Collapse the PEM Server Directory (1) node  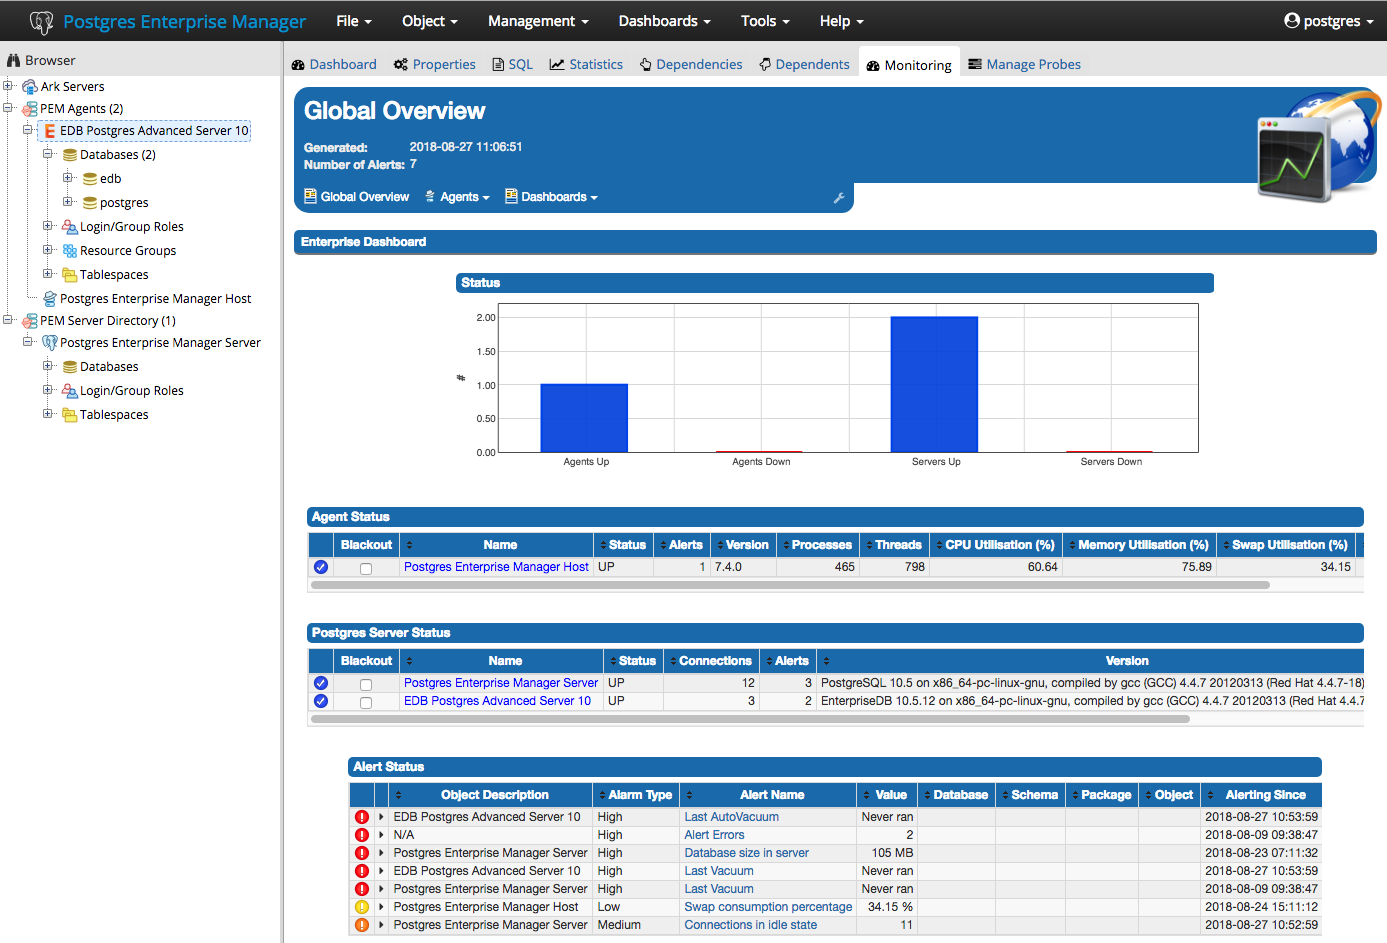pyautogui.click(x=8, y=320)
